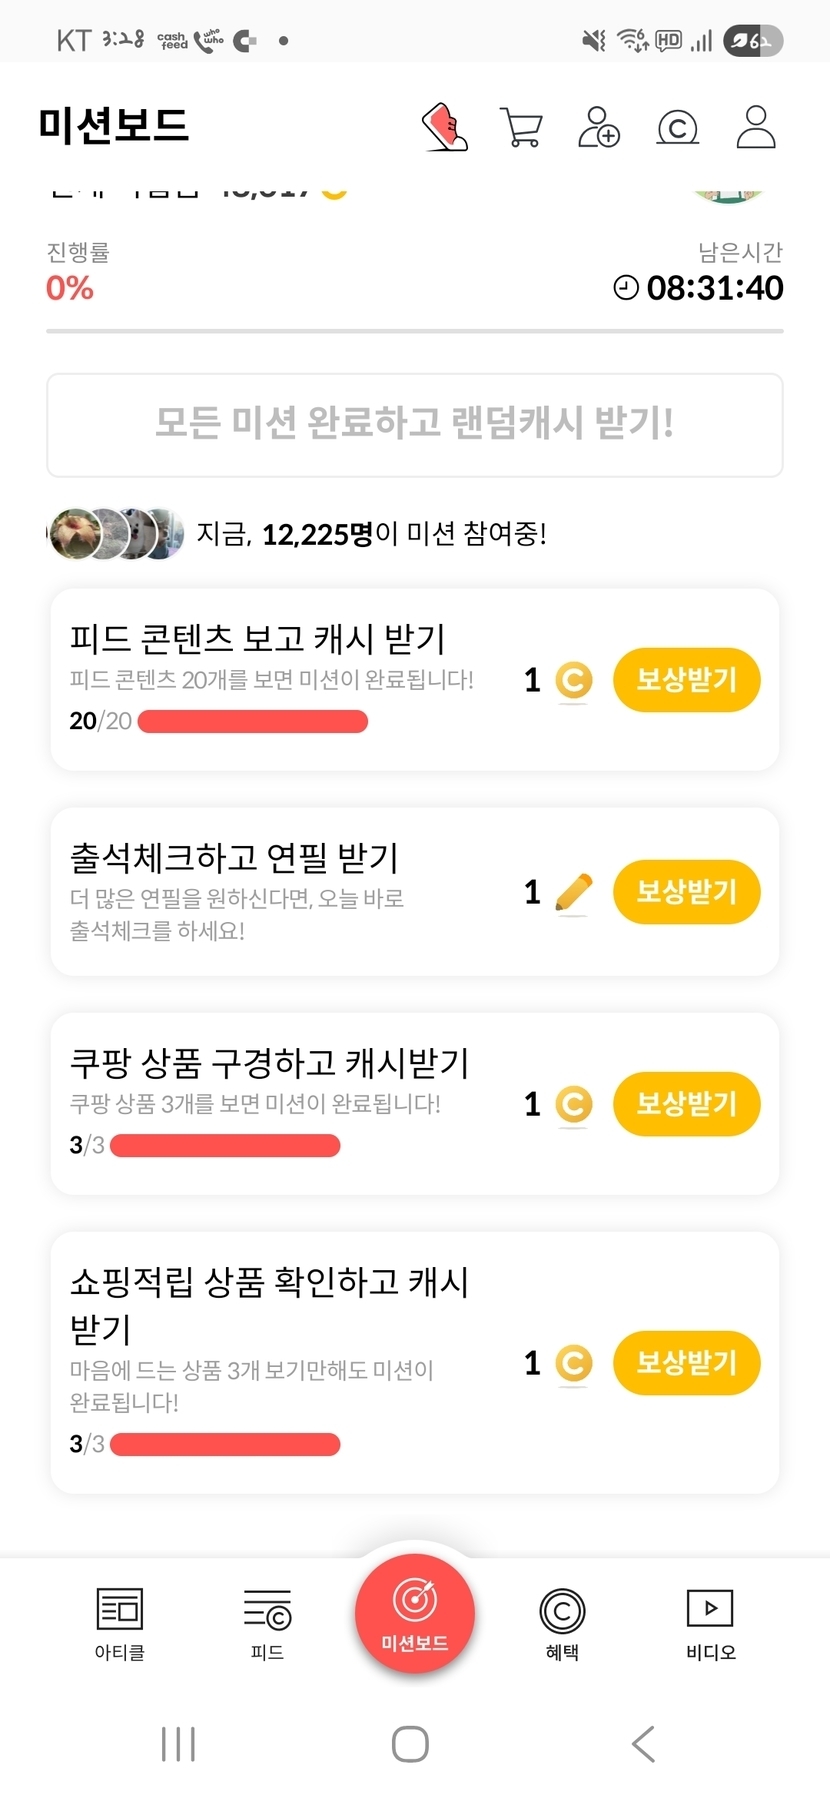
Task: Tap the invite friend icon
Action: (598, 127)
